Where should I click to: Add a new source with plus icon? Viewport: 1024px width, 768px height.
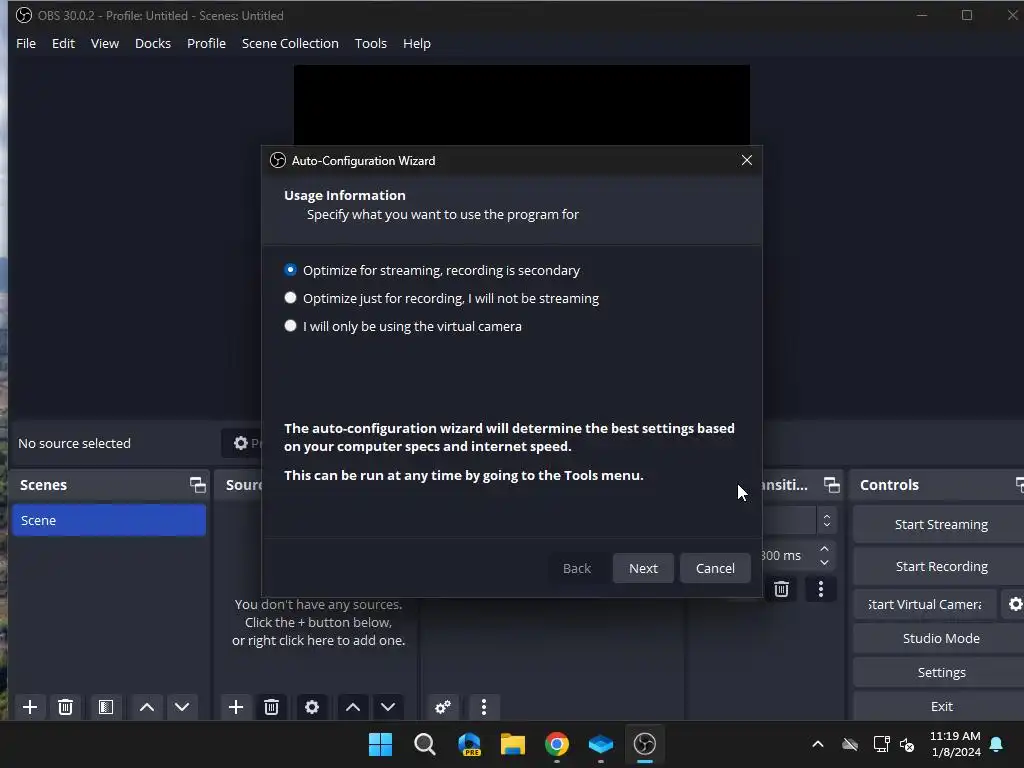pos(236,707)
